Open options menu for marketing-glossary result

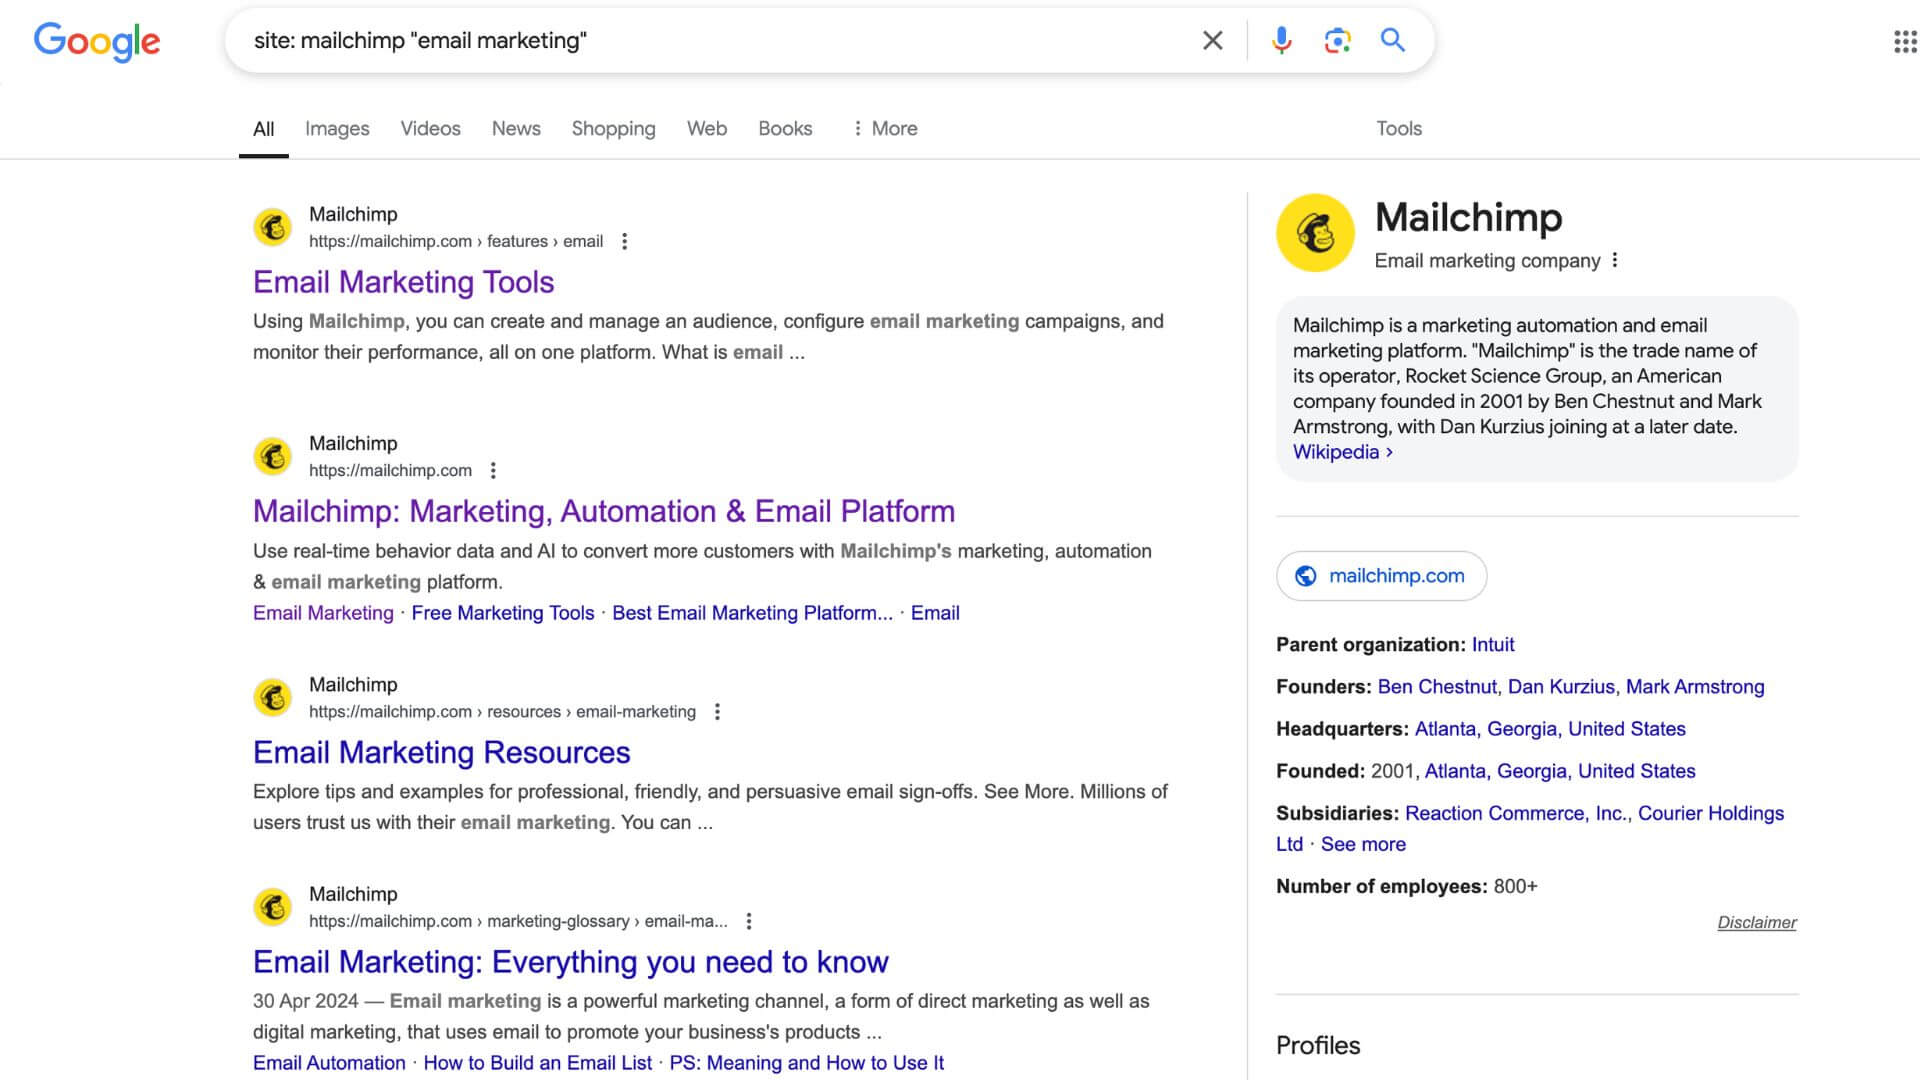tap(749, 921)
